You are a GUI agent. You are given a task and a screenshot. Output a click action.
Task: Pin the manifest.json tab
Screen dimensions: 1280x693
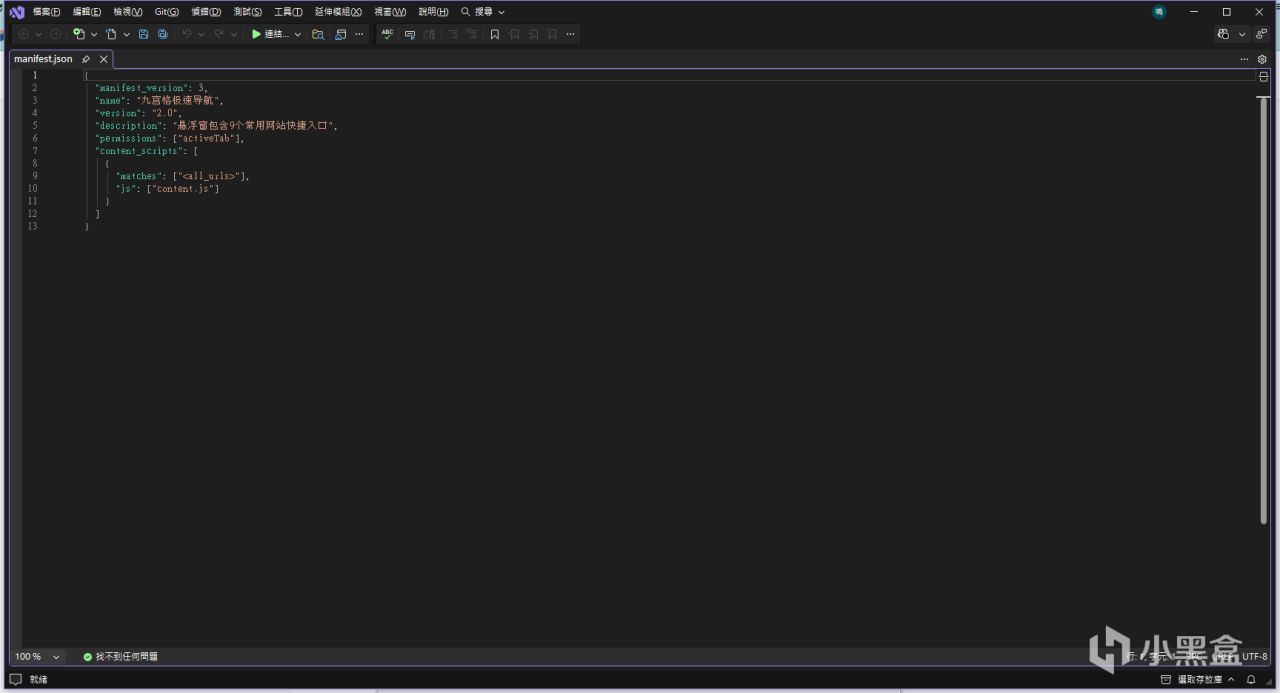[x=86, y=59]
